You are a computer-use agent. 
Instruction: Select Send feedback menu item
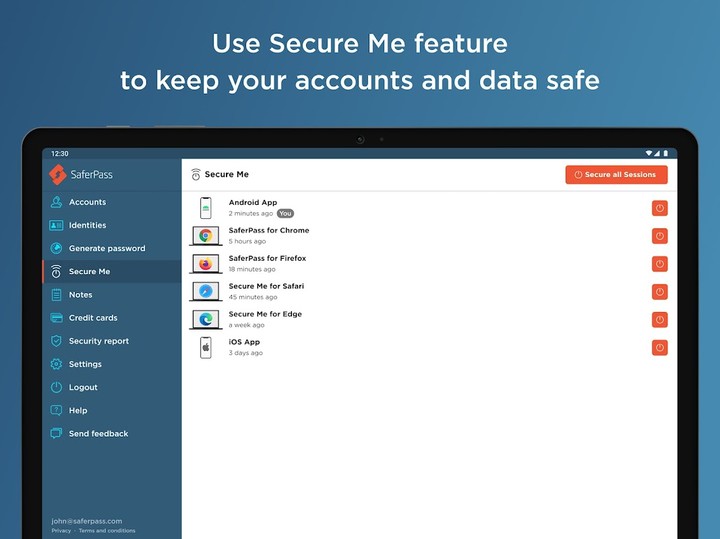(112, 433)
